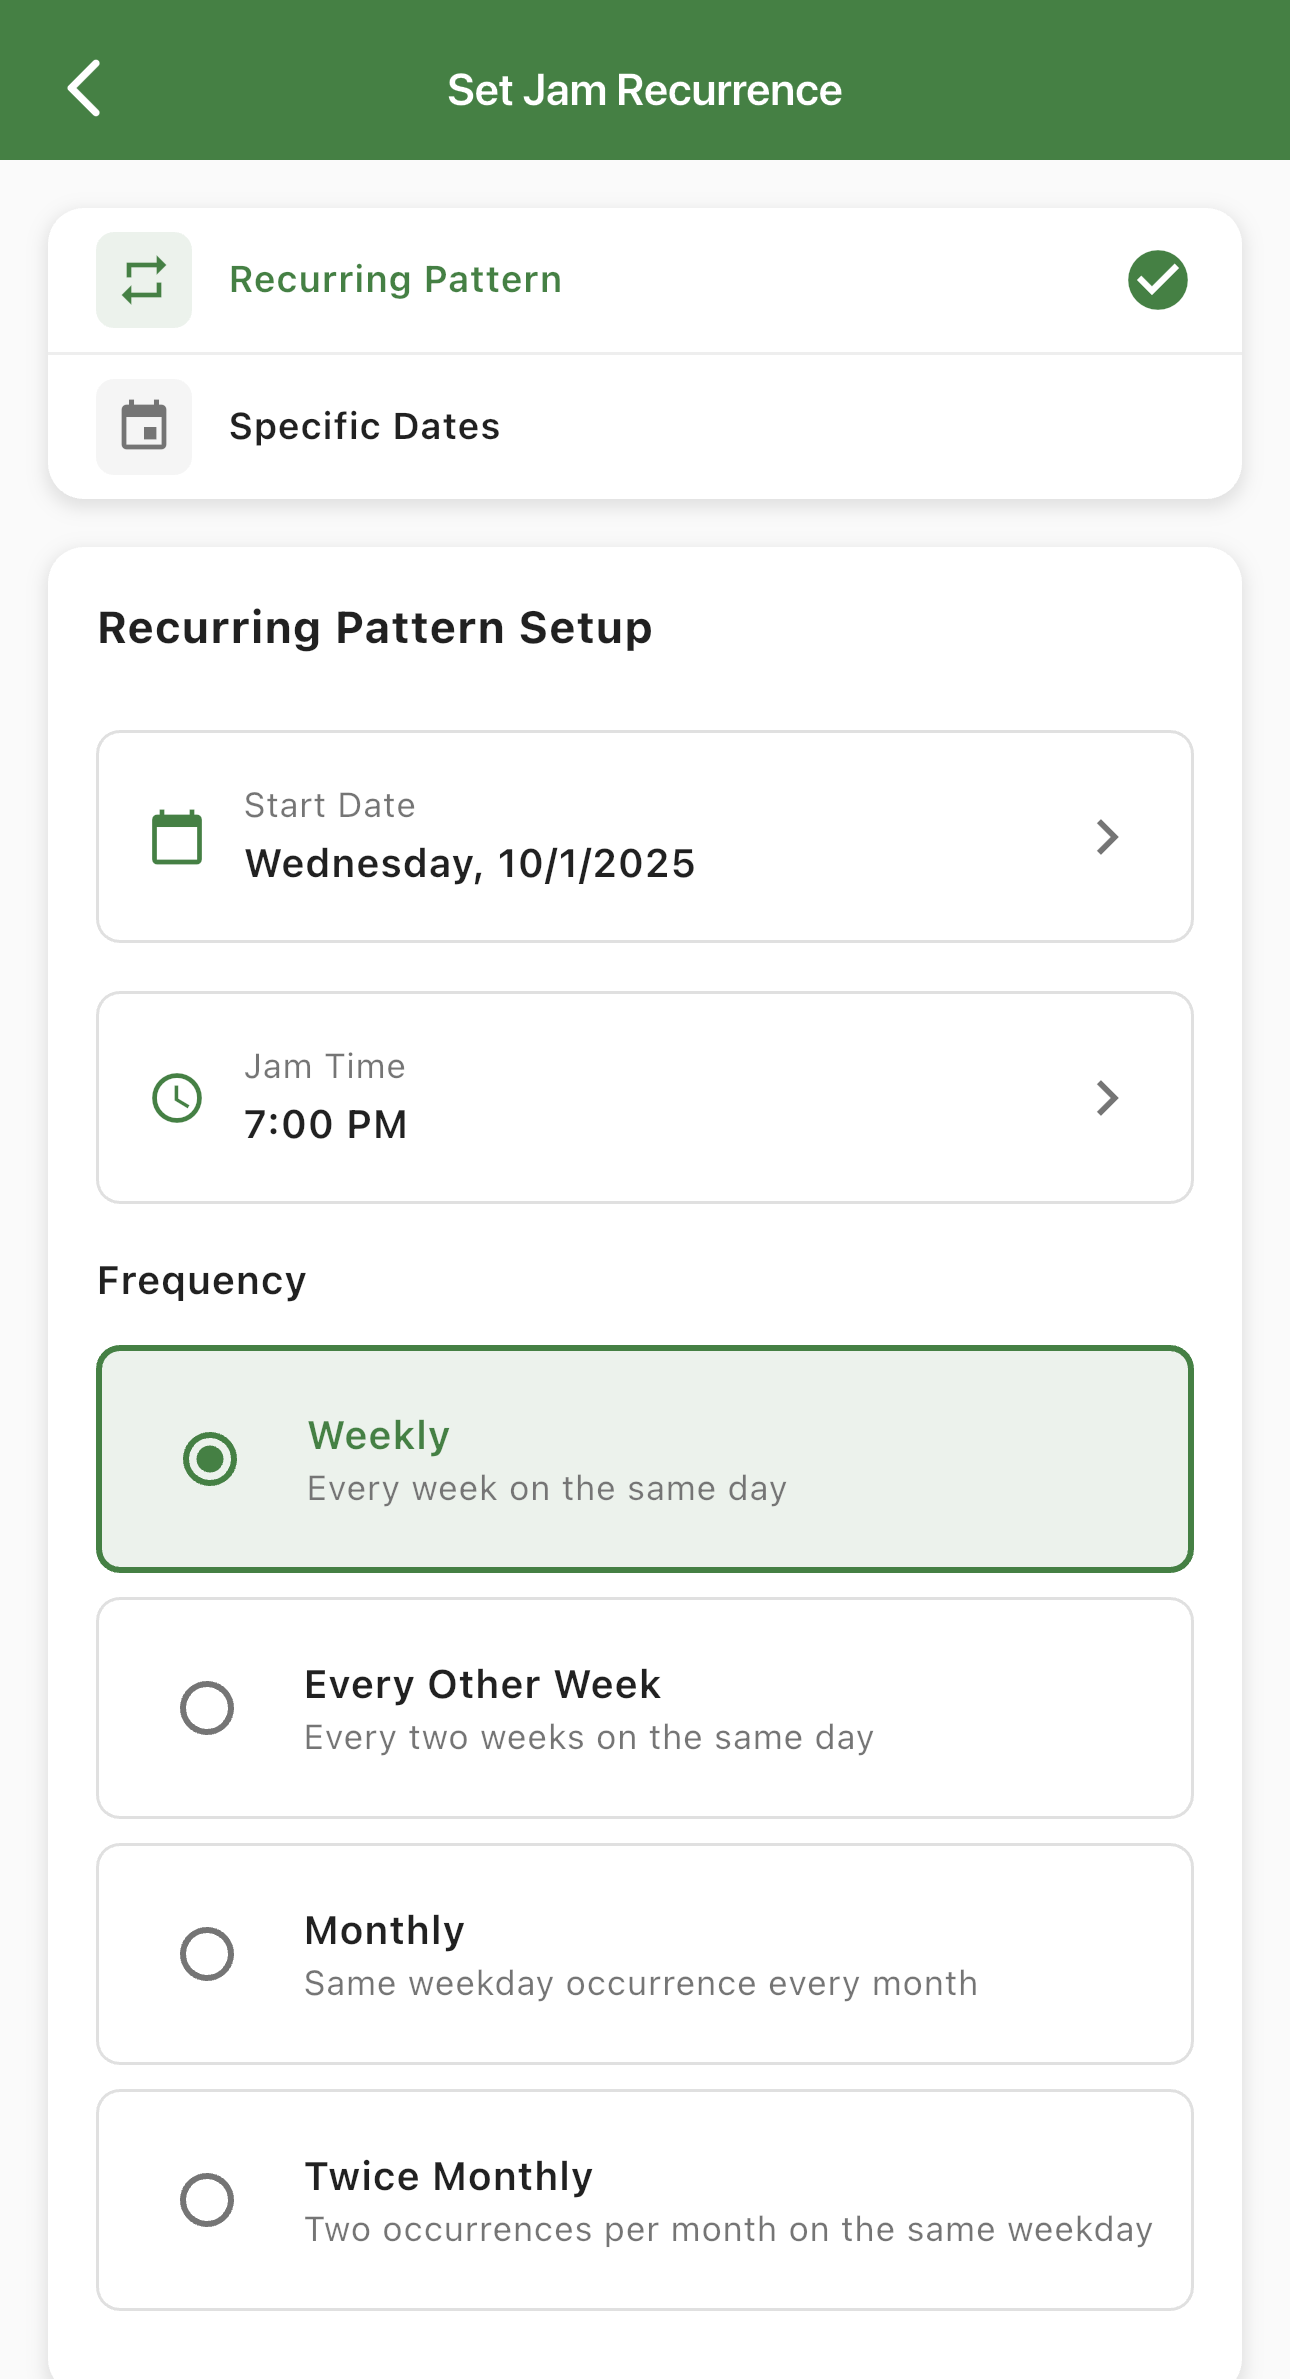1290x2379 pixels.
Task: Change the 7:00 PM time value
Action: pyautogui.click(x=326, y=1125)
